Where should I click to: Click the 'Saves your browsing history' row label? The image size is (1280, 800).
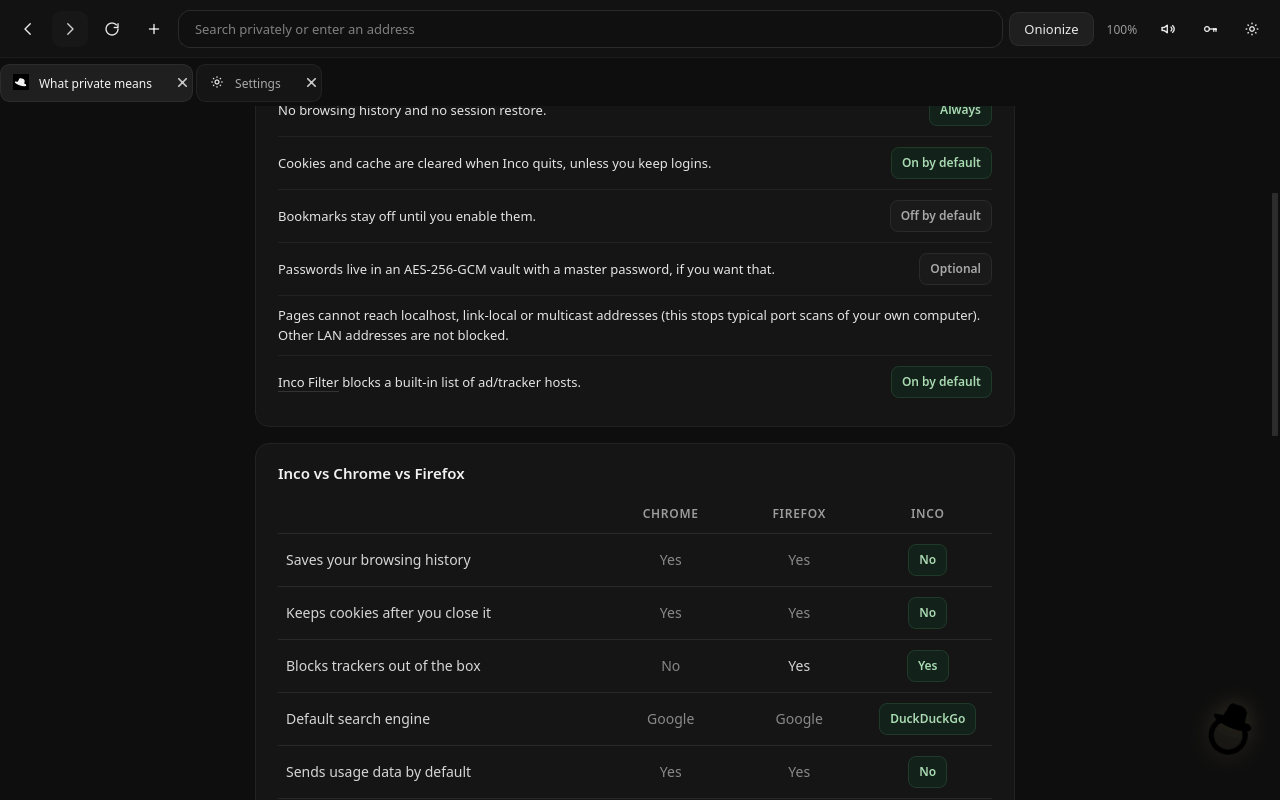coord(378,560)
